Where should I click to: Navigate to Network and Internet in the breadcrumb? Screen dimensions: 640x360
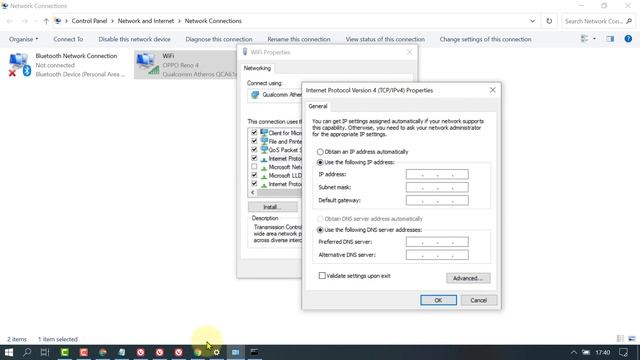click(146, 21)
